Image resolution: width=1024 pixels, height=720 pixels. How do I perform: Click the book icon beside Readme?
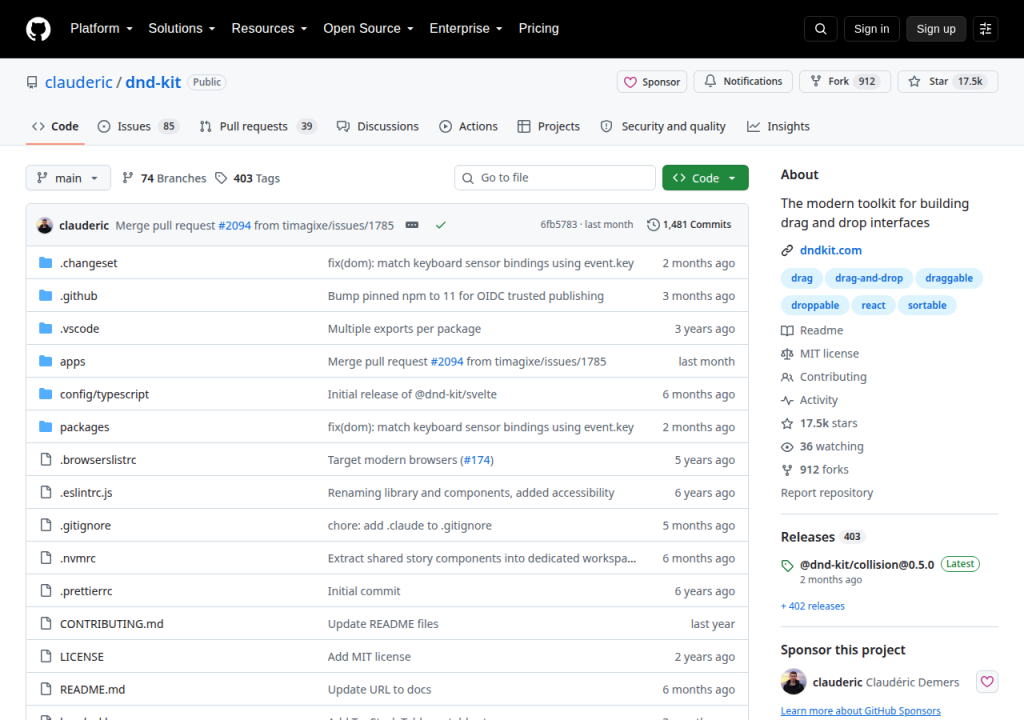pos(787,331)
